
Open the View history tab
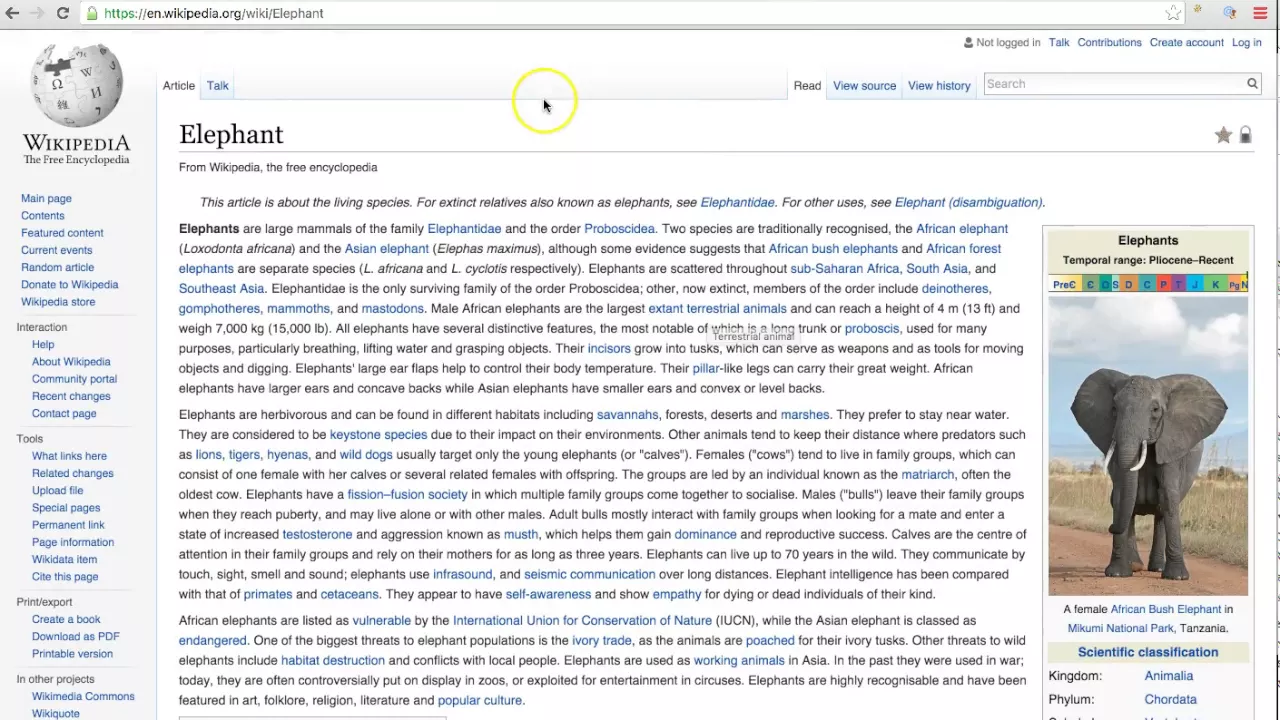coord(939,85)
